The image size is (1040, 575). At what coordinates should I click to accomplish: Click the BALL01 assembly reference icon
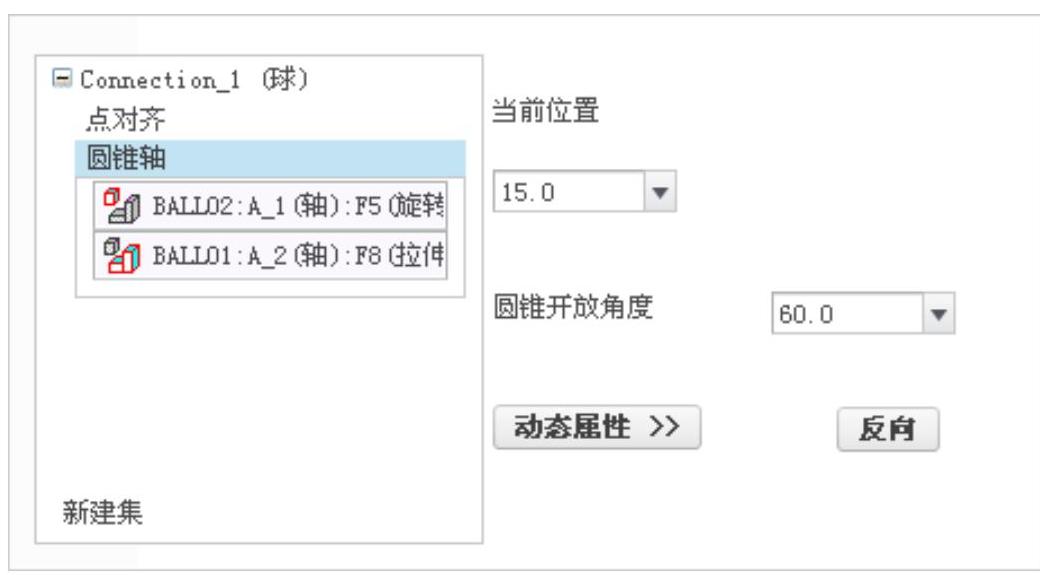point(122,256)
